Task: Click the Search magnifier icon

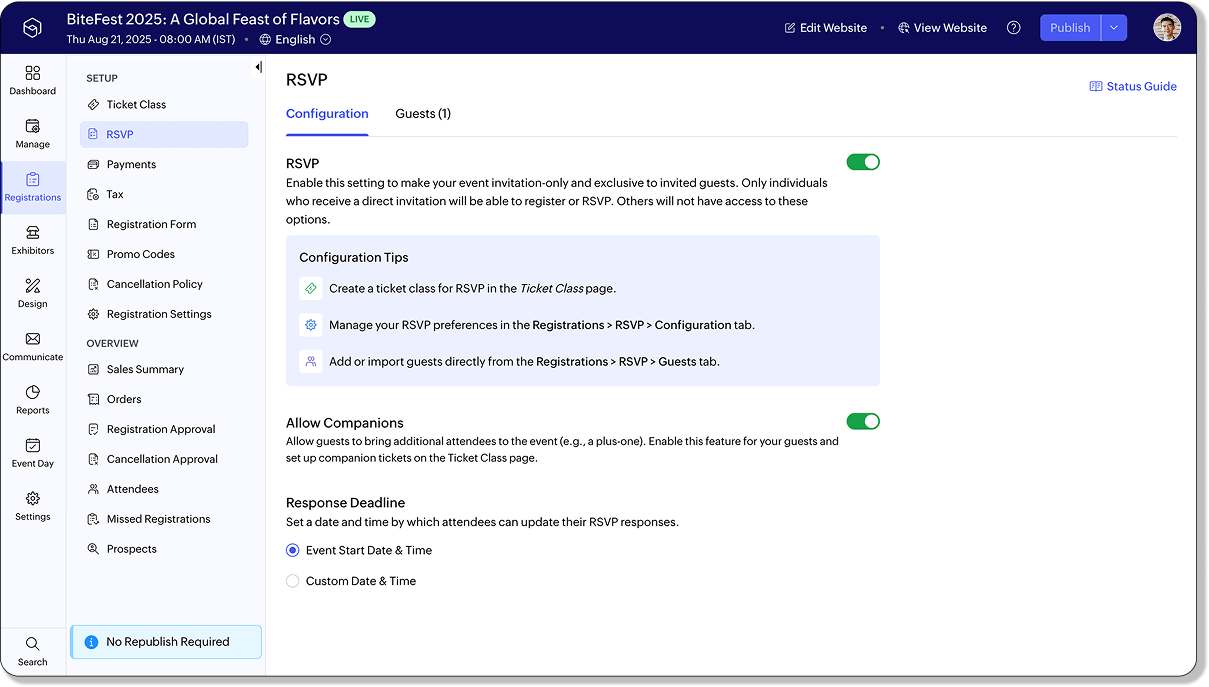Action: 32,644
